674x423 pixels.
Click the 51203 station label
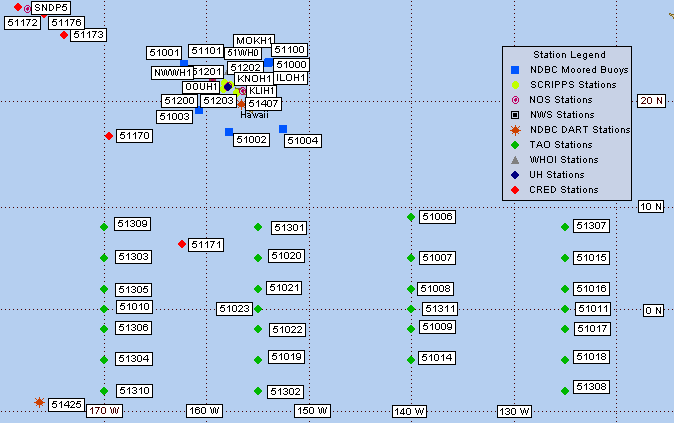[x=219, y=101]
